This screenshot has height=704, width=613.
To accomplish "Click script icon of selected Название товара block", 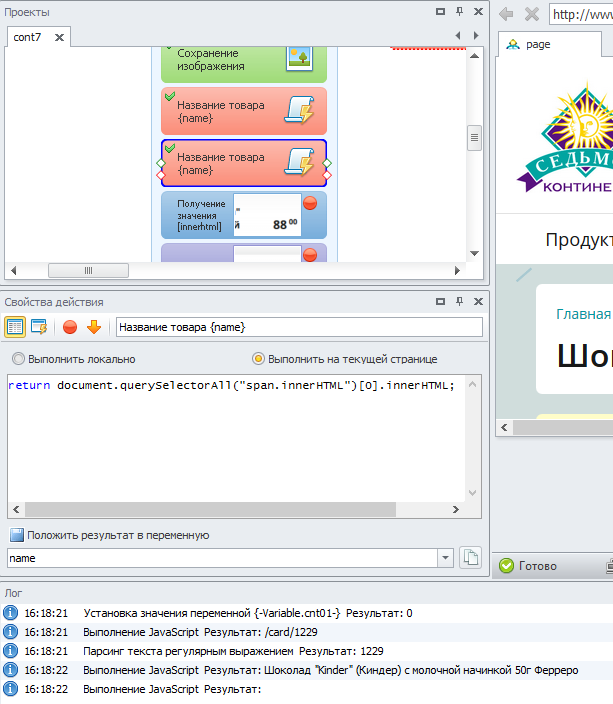I will [x=300, y=162].
